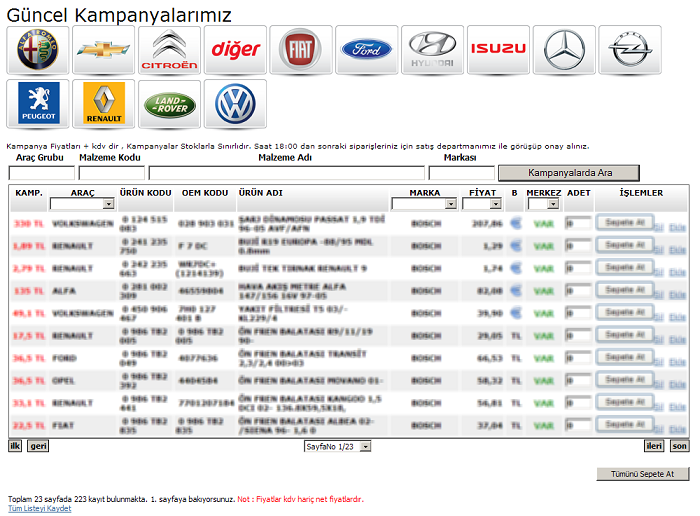Focus the Araç Grubu search field

[42, 173]
